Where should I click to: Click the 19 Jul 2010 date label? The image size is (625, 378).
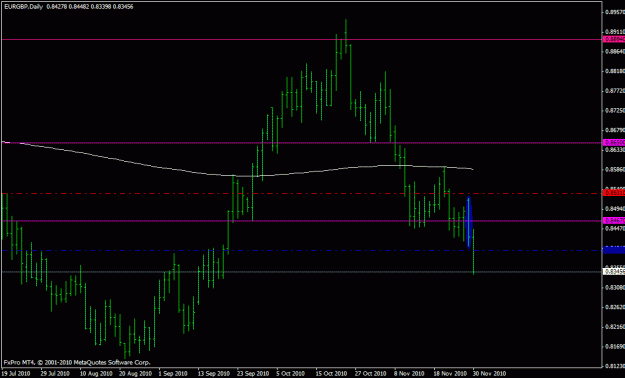[15, 374]
